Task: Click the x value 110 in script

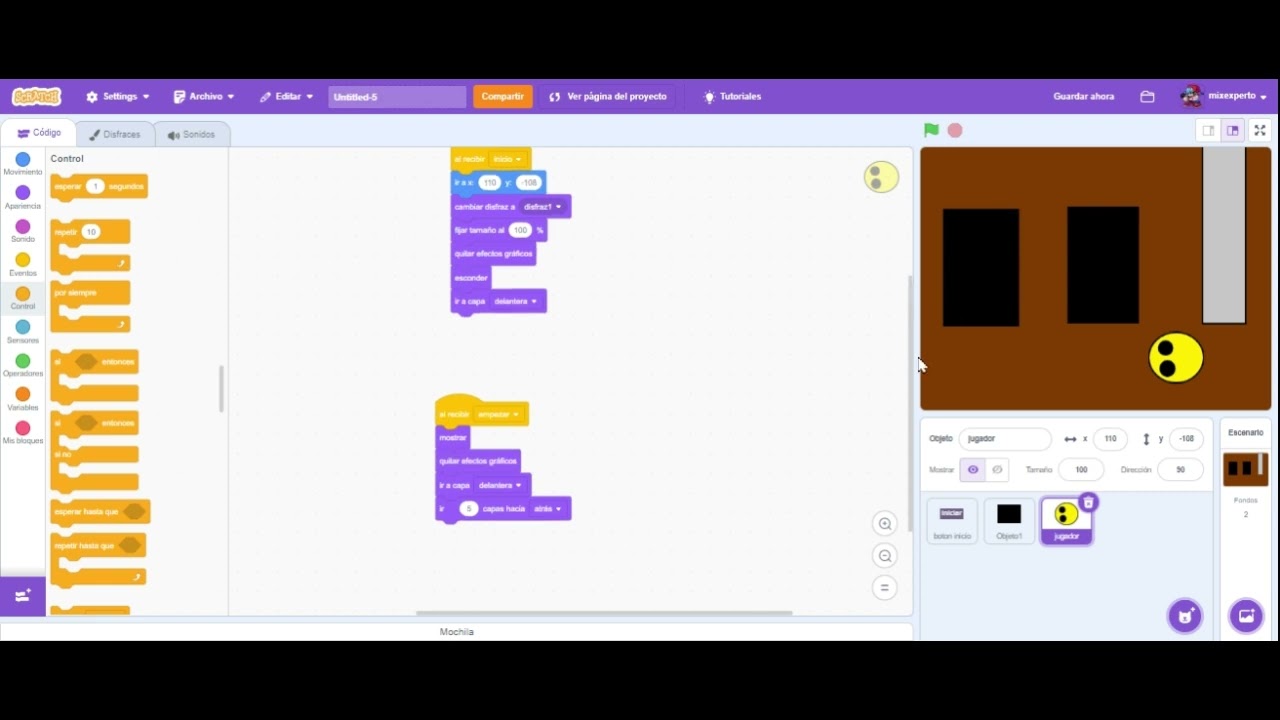Action: [x=489, y=183]
